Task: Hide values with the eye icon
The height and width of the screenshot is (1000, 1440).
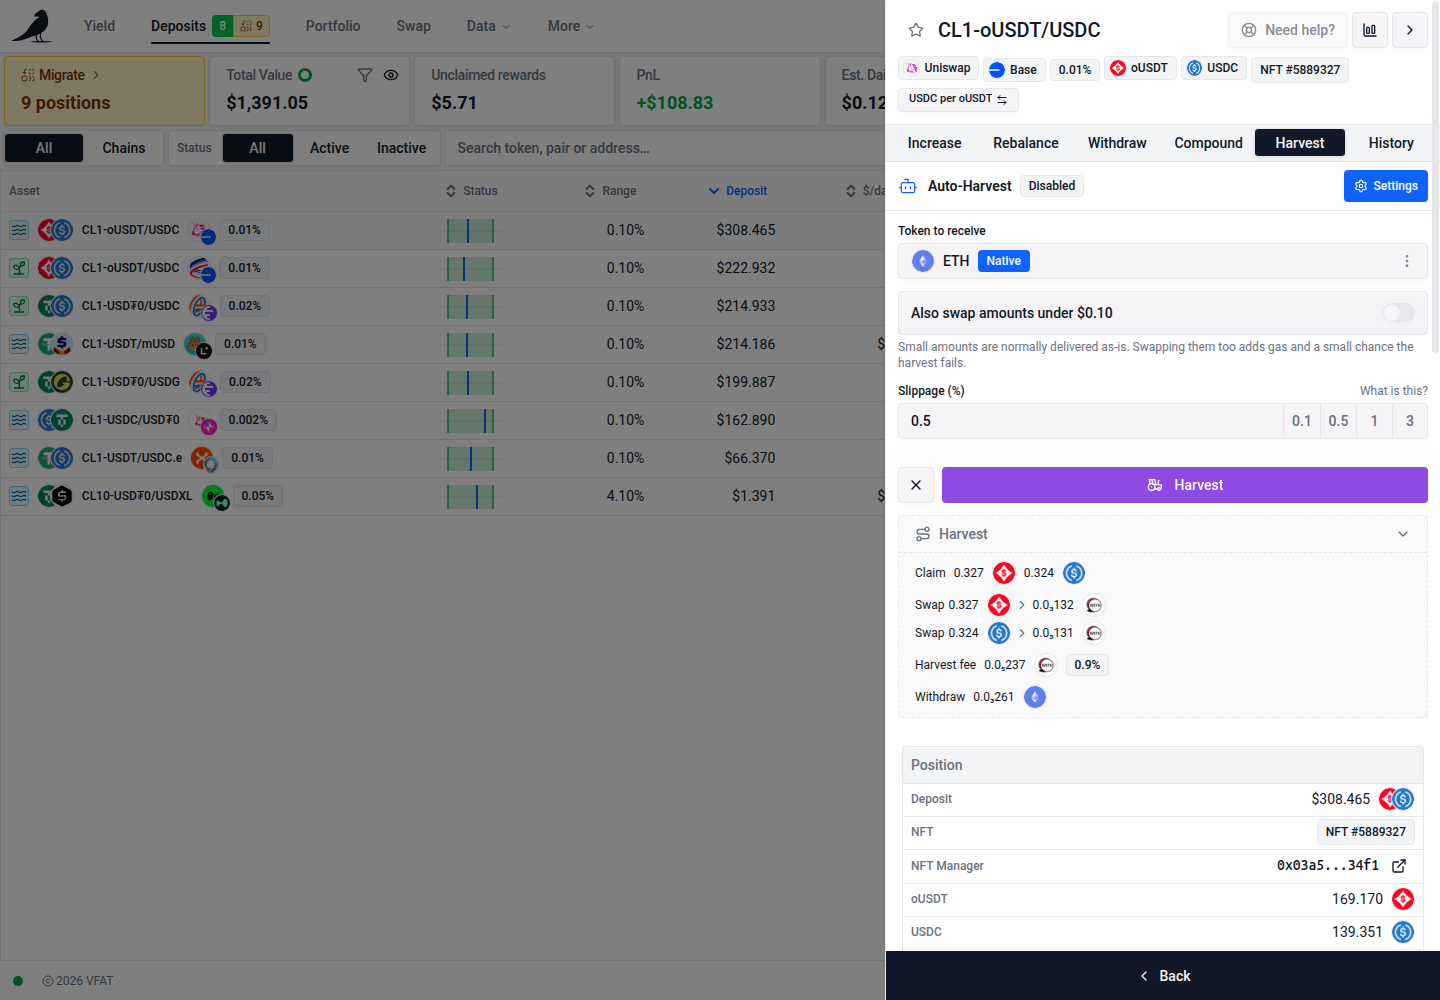Action: [391, 75]
